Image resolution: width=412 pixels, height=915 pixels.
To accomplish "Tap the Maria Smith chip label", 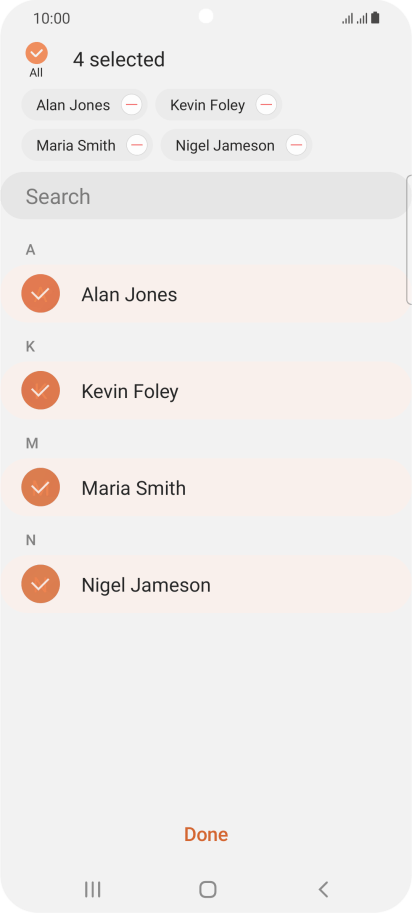I will 76,145.
